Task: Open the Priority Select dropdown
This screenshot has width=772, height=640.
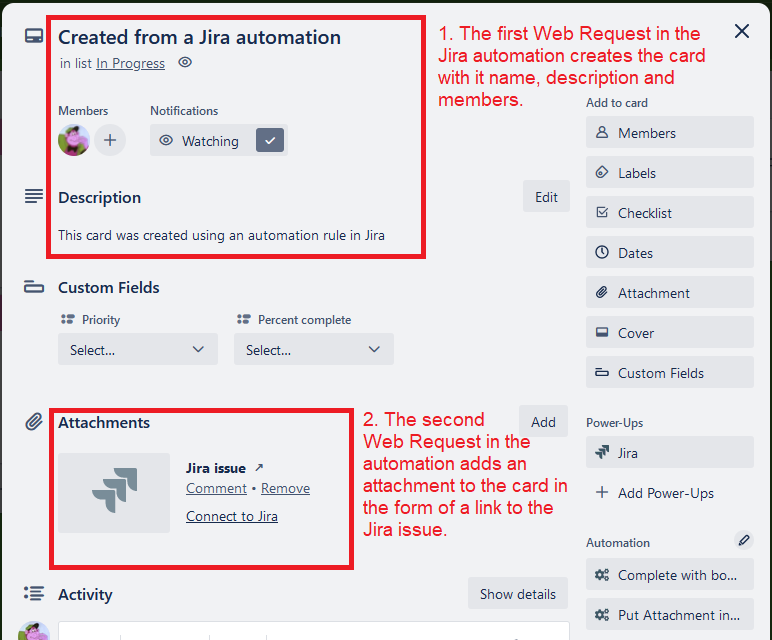Action: point(138,350)
